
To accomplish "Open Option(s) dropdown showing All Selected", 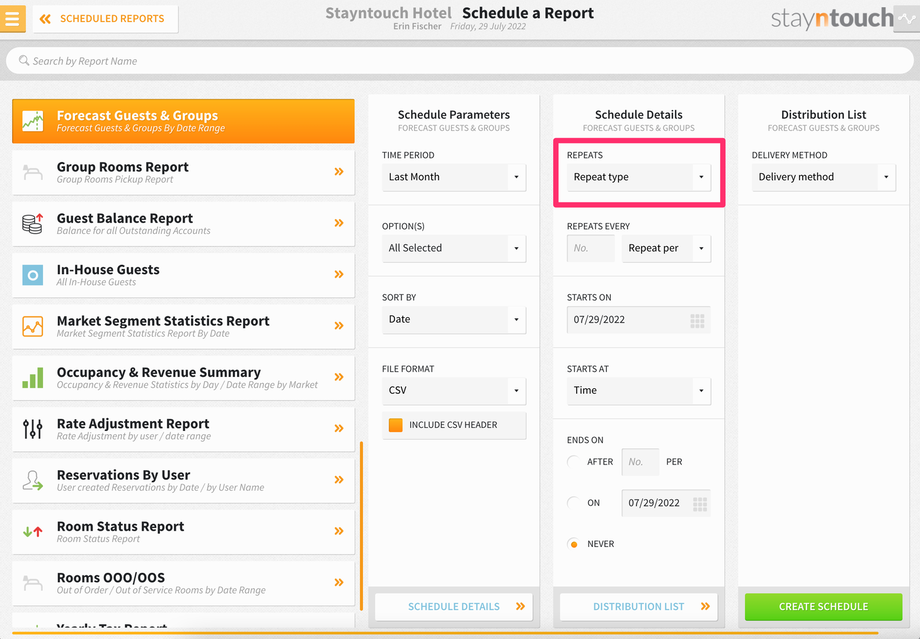I will pyautogui.click(x=454, y=248).
